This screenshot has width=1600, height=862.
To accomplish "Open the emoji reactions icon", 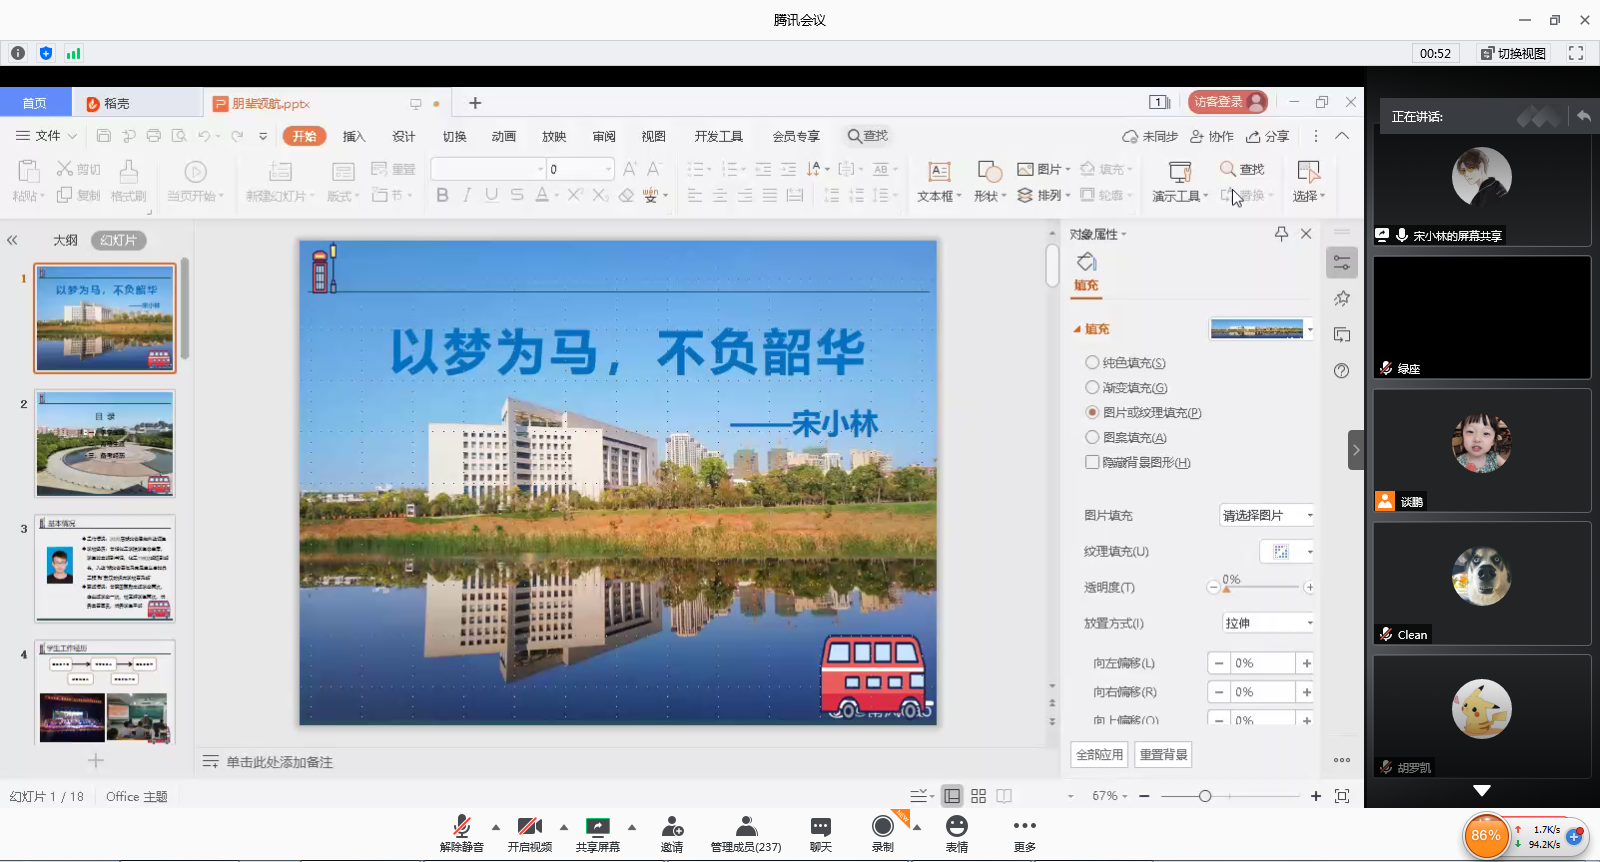I will (x=957, y=826).
